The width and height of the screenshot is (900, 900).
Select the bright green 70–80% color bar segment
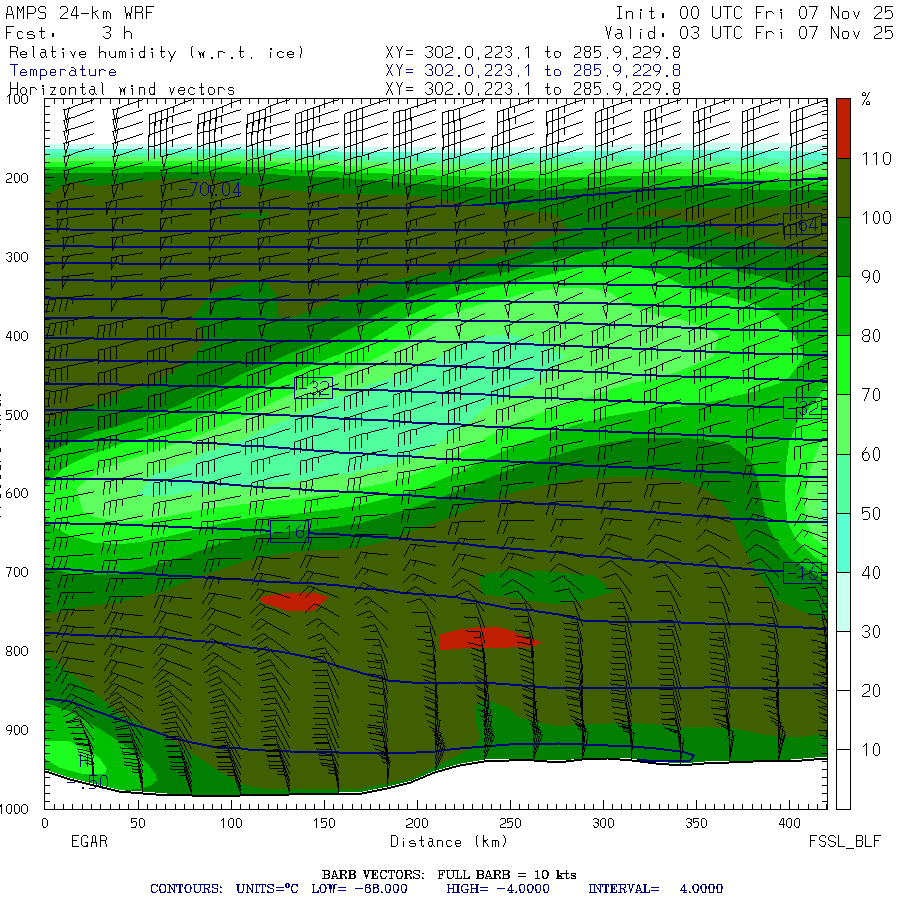coord(843,365)
